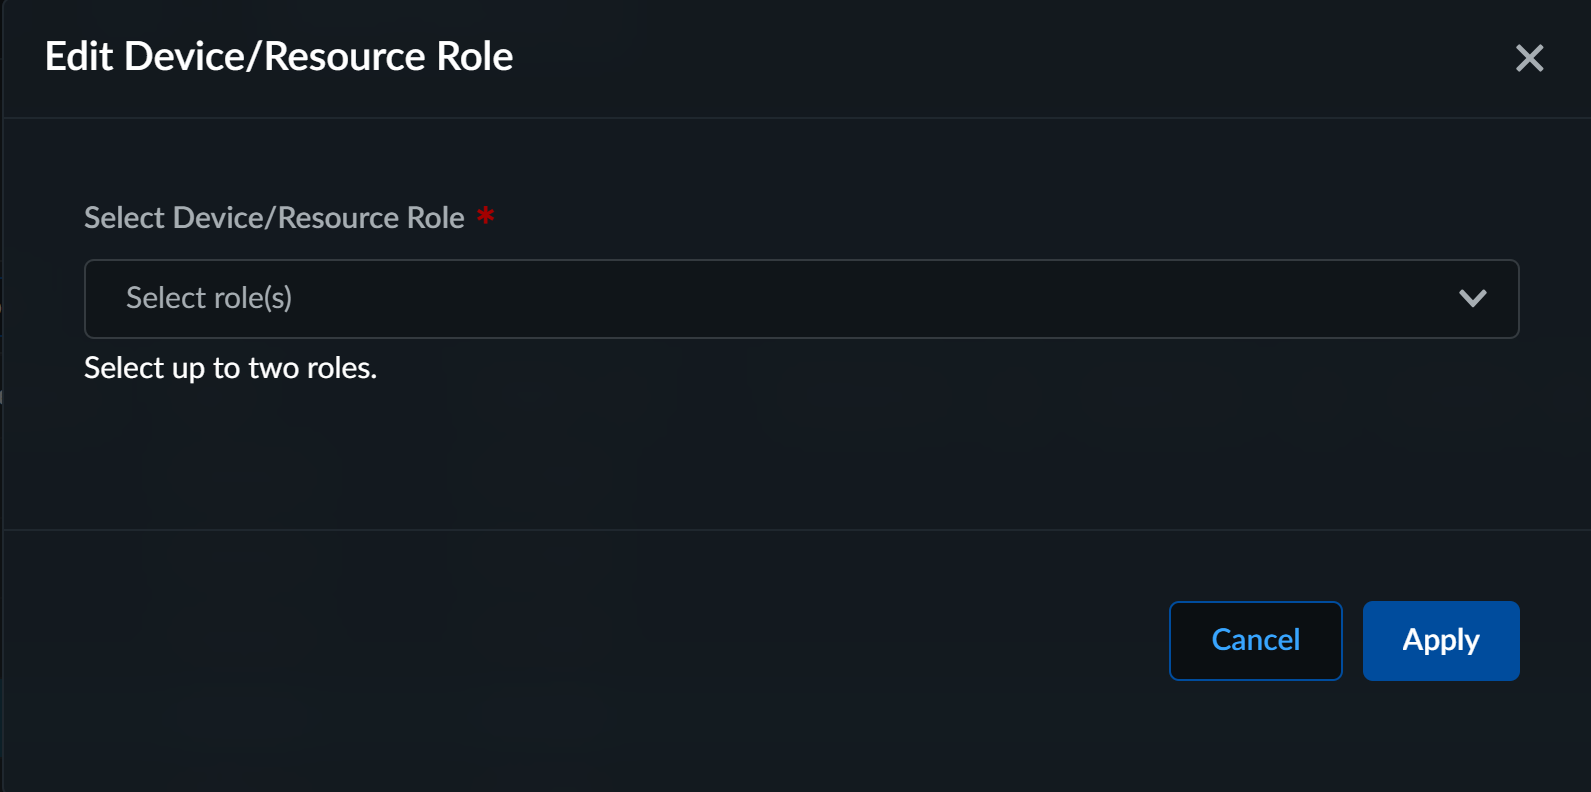
Task: Click the helper text below role dropdown
Action: click(230, 368)
